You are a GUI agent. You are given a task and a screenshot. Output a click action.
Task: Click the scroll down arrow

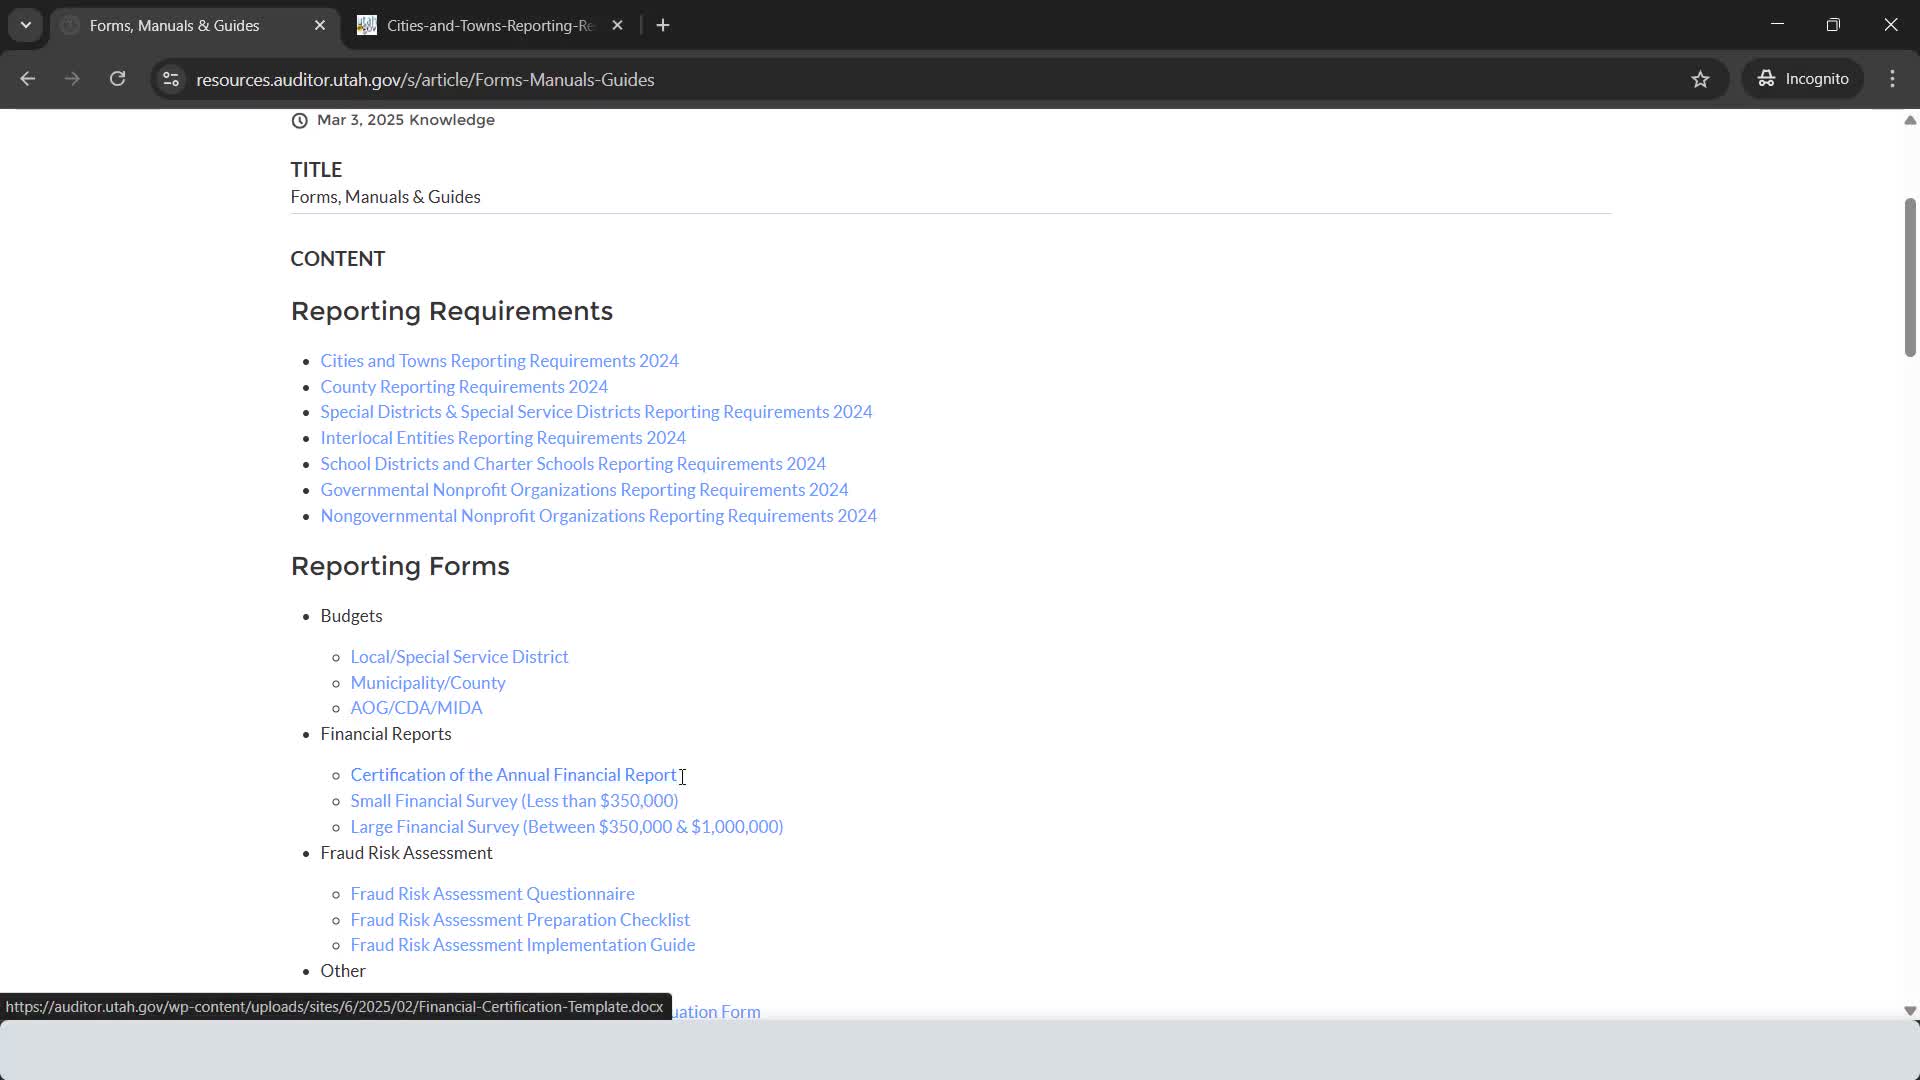[1909, 1011]
